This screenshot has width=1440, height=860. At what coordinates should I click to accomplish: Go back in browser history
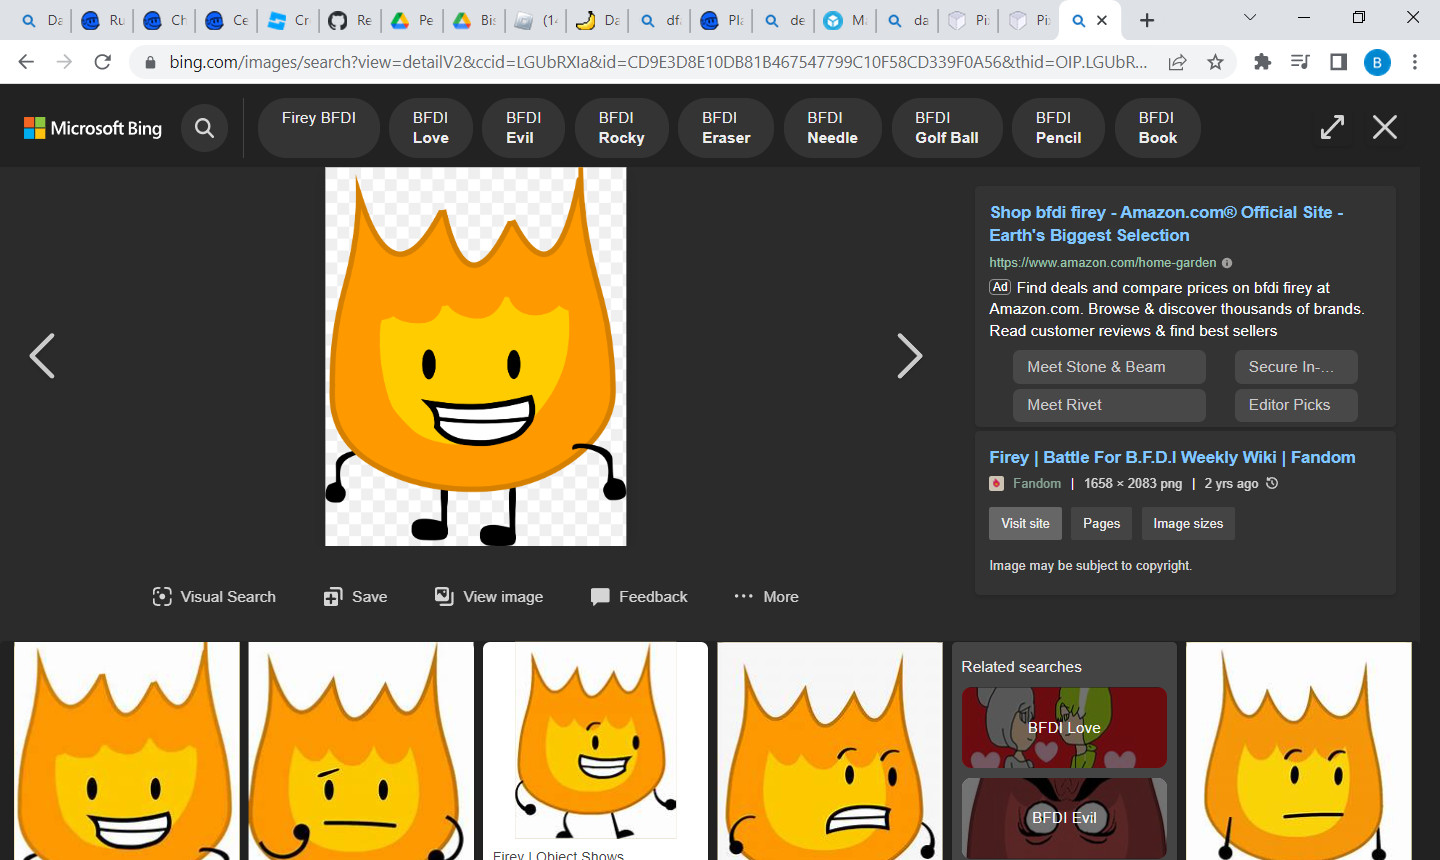[x=26, y=62]
